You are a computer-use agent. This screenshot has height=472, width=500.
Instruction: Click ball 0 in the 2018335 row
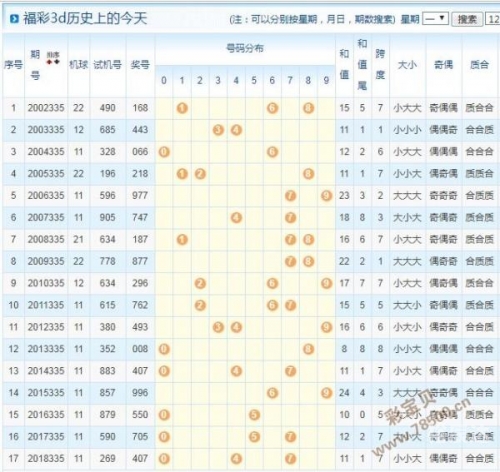click(x=164, y=459)
